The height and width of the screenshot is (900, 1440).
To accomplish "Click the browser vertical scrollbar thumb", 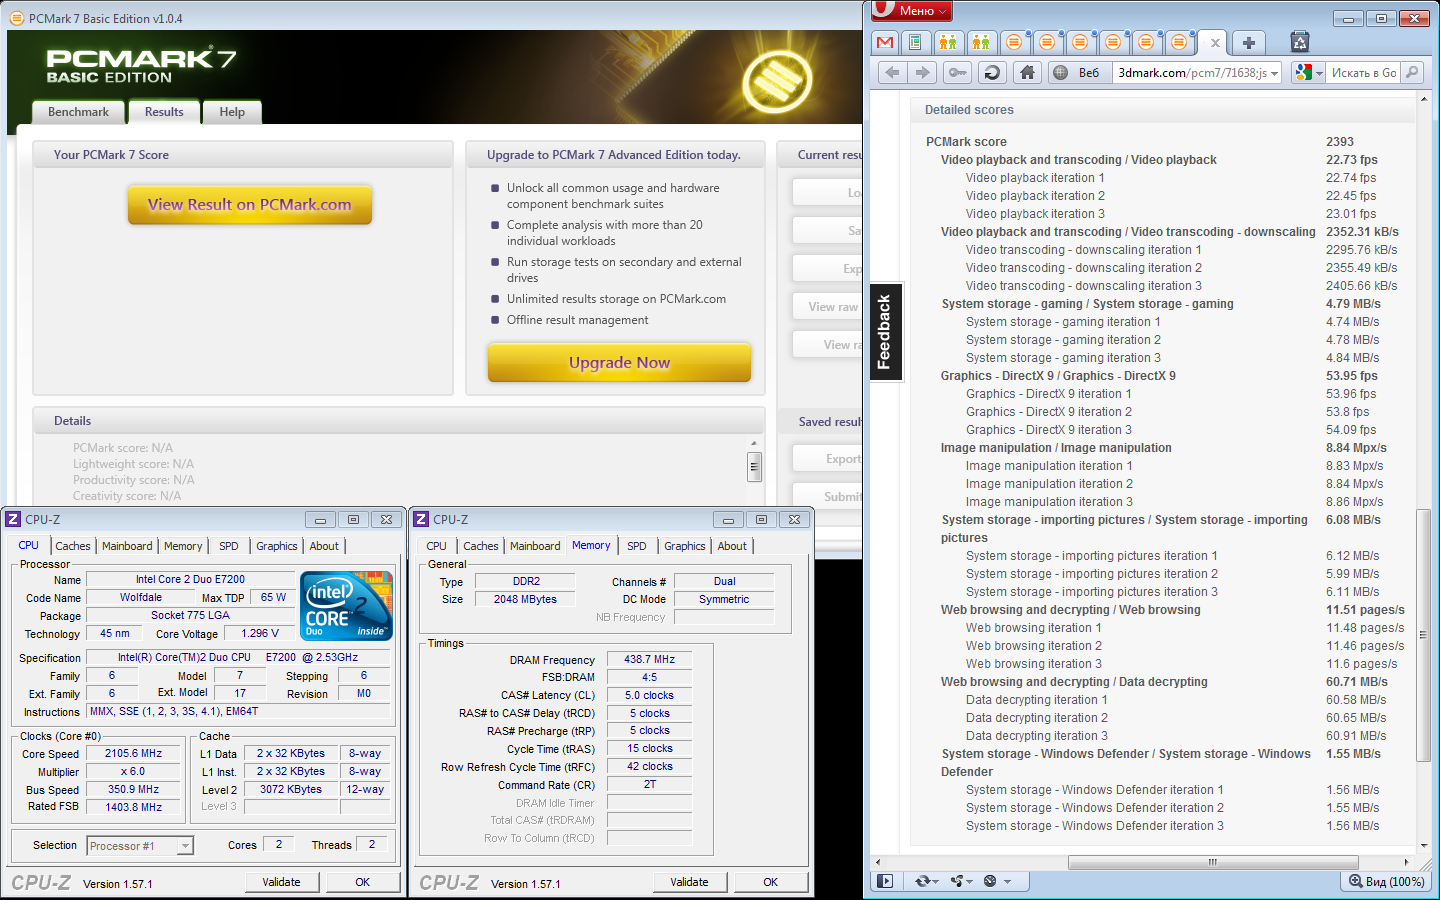I will tap(1422, 636).
